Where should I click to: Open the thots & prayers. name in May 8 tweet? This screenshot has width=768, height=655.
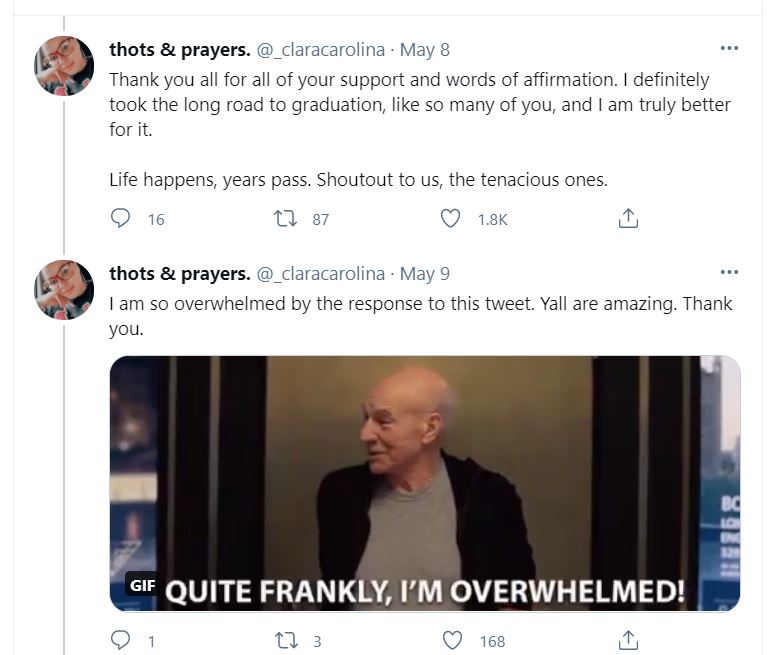click(x=180, y=50)
